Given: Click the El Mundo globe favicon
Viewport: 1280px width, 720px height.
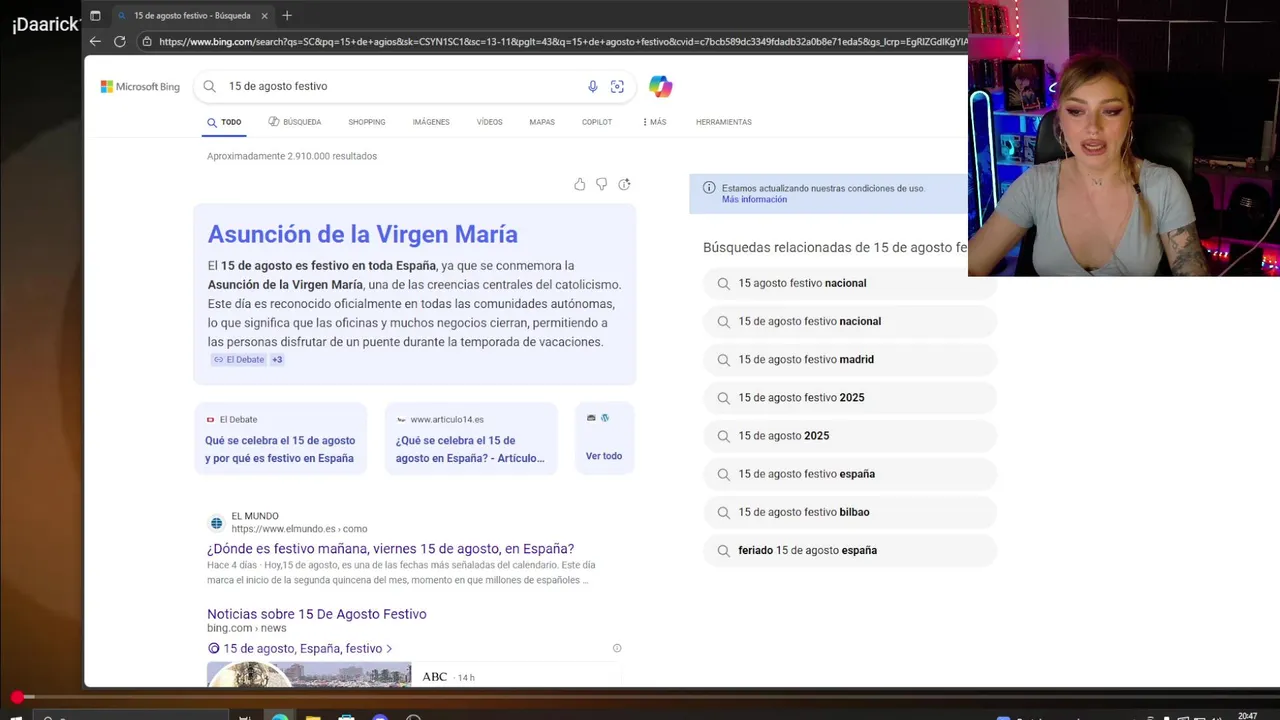Looking at the screenshot, I should (216, 523).
